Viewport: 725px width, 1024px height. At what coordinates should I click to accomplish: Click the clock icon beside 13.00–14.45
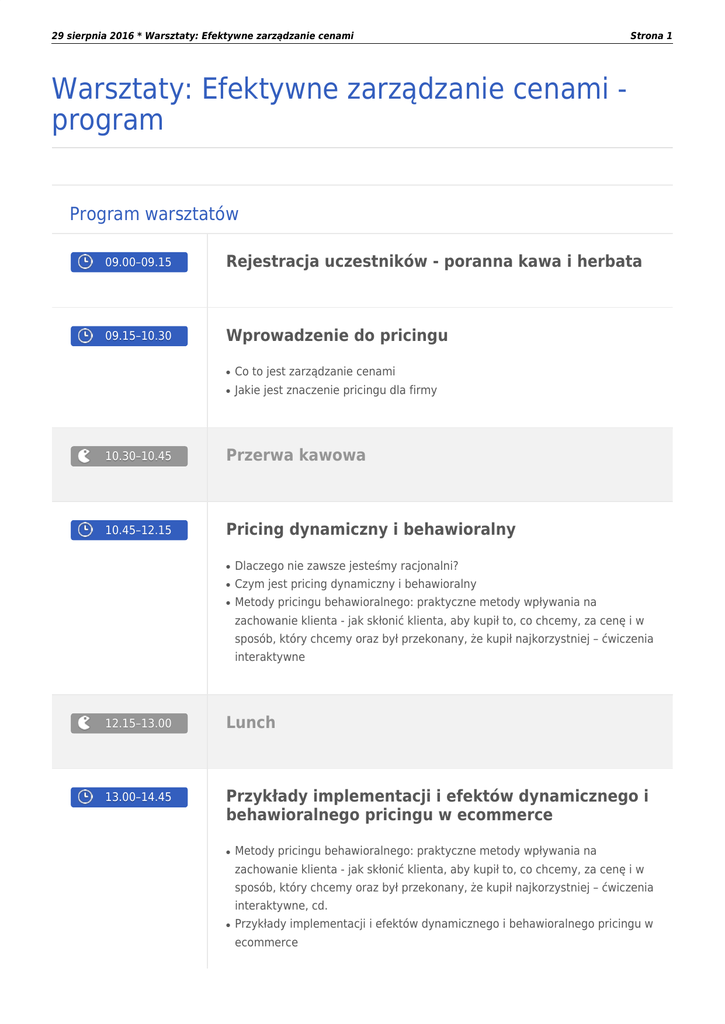point(85,797)
